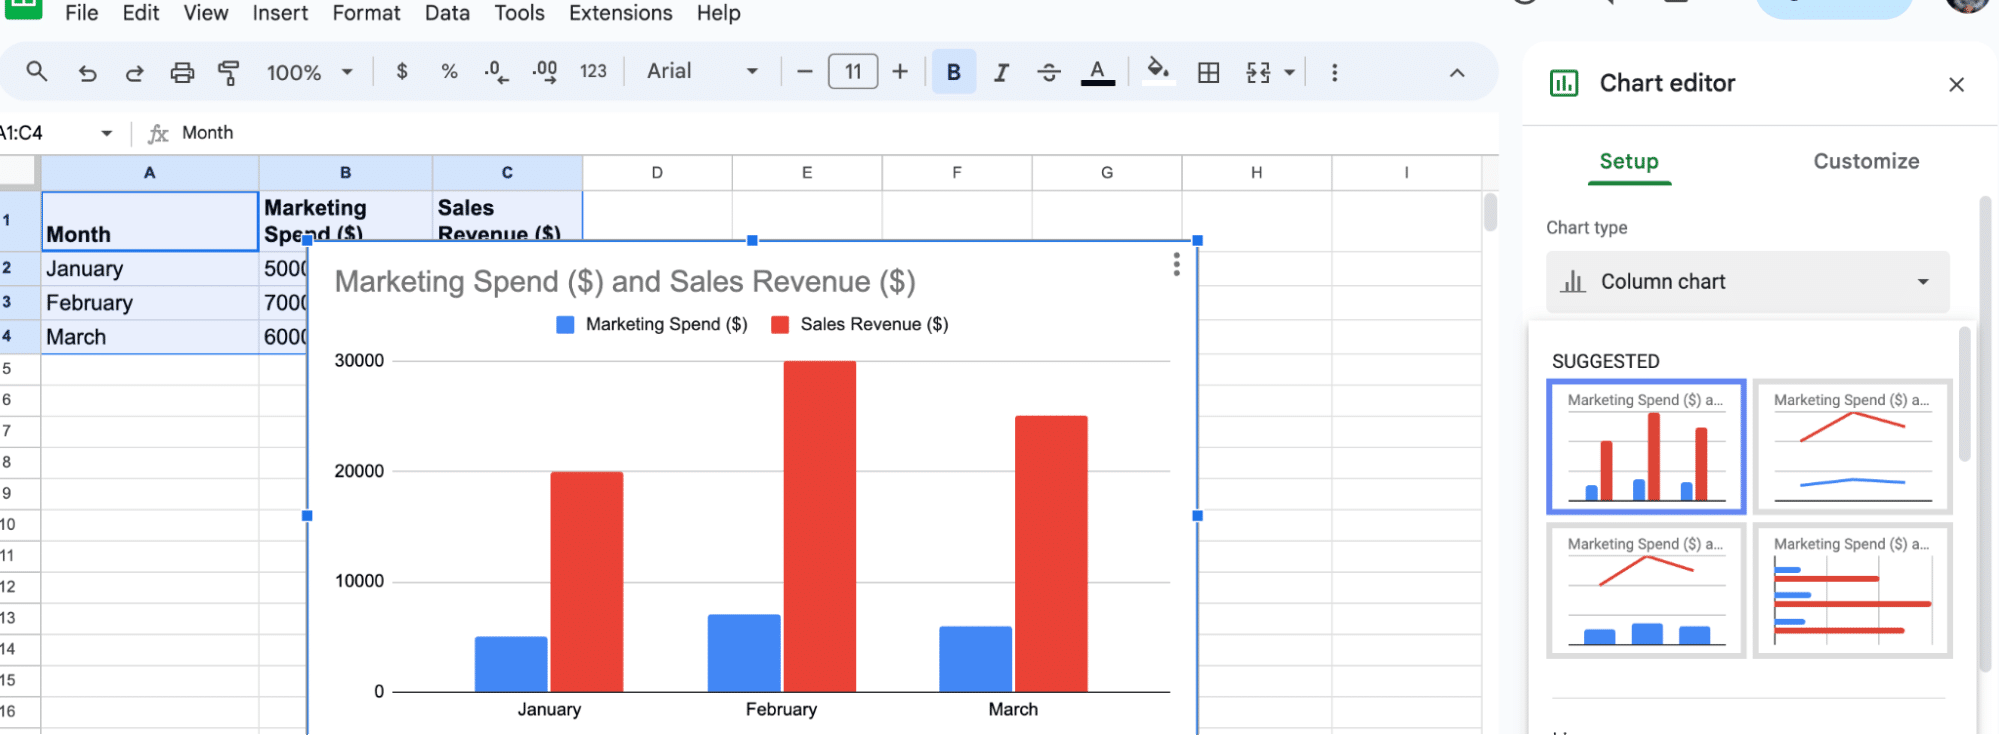Open the borders grid icon
Image resolution: width=1999 pixels, height=735 pixels.
(1208, 73)
